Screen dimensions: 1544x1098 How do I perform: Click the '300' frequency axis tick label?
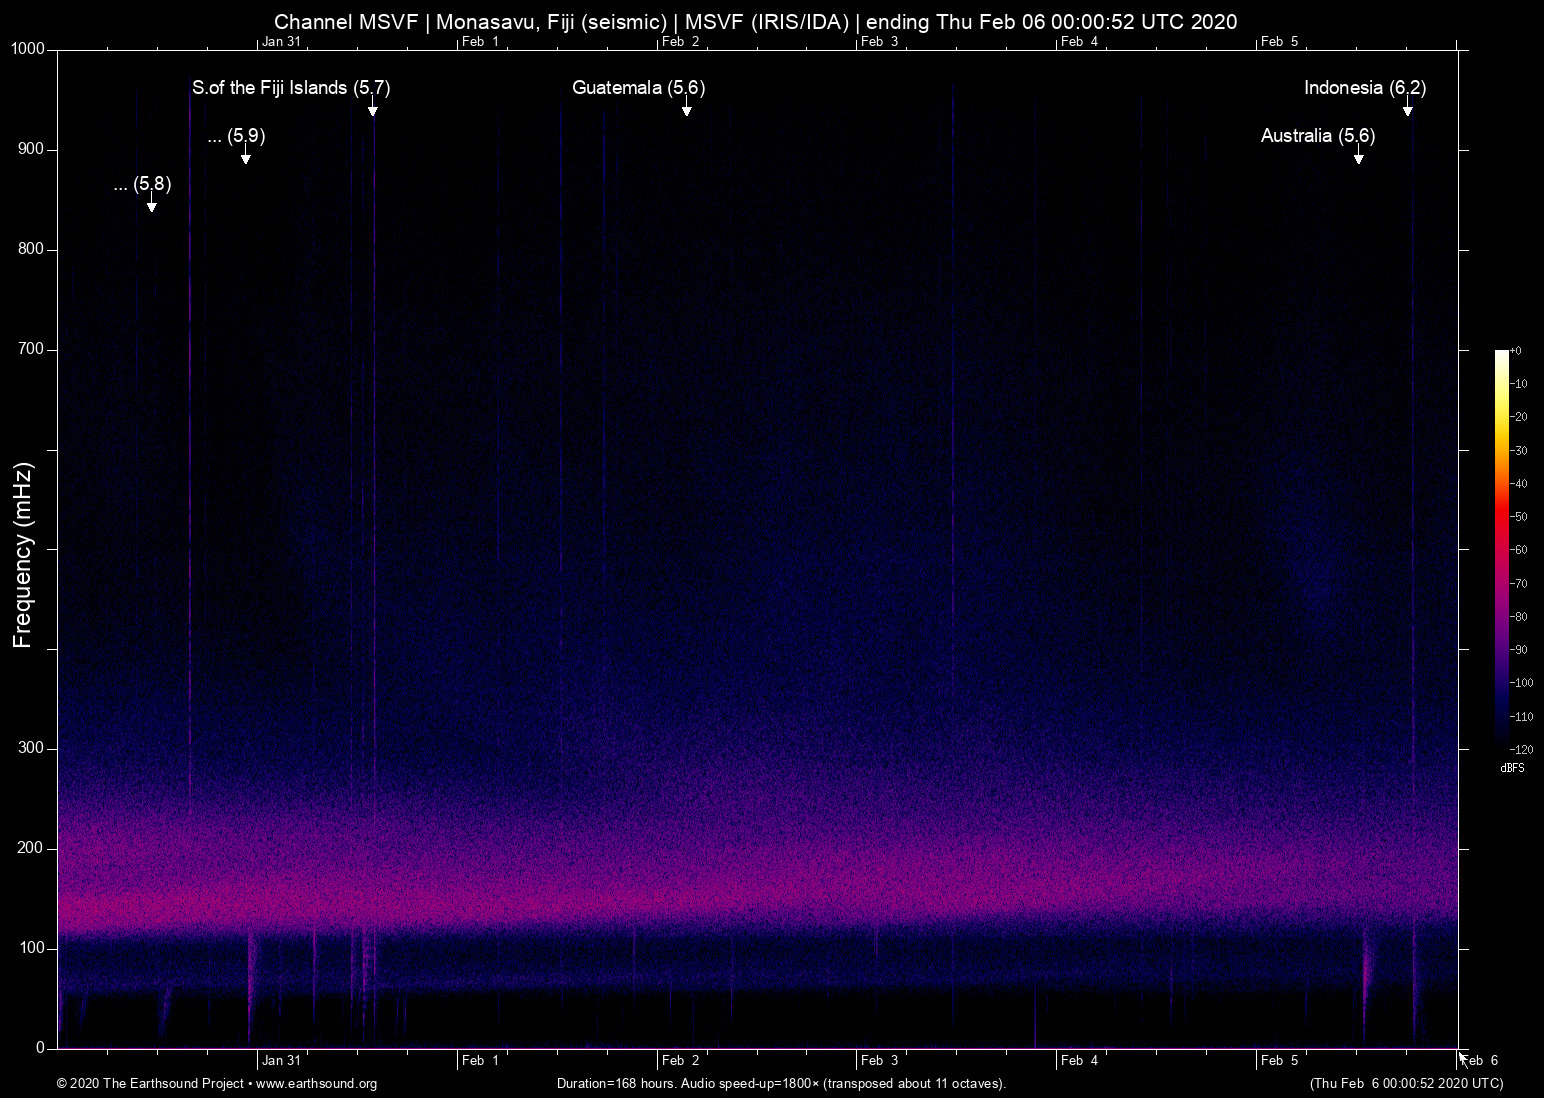pyautogui.click(x=32, y=749)
